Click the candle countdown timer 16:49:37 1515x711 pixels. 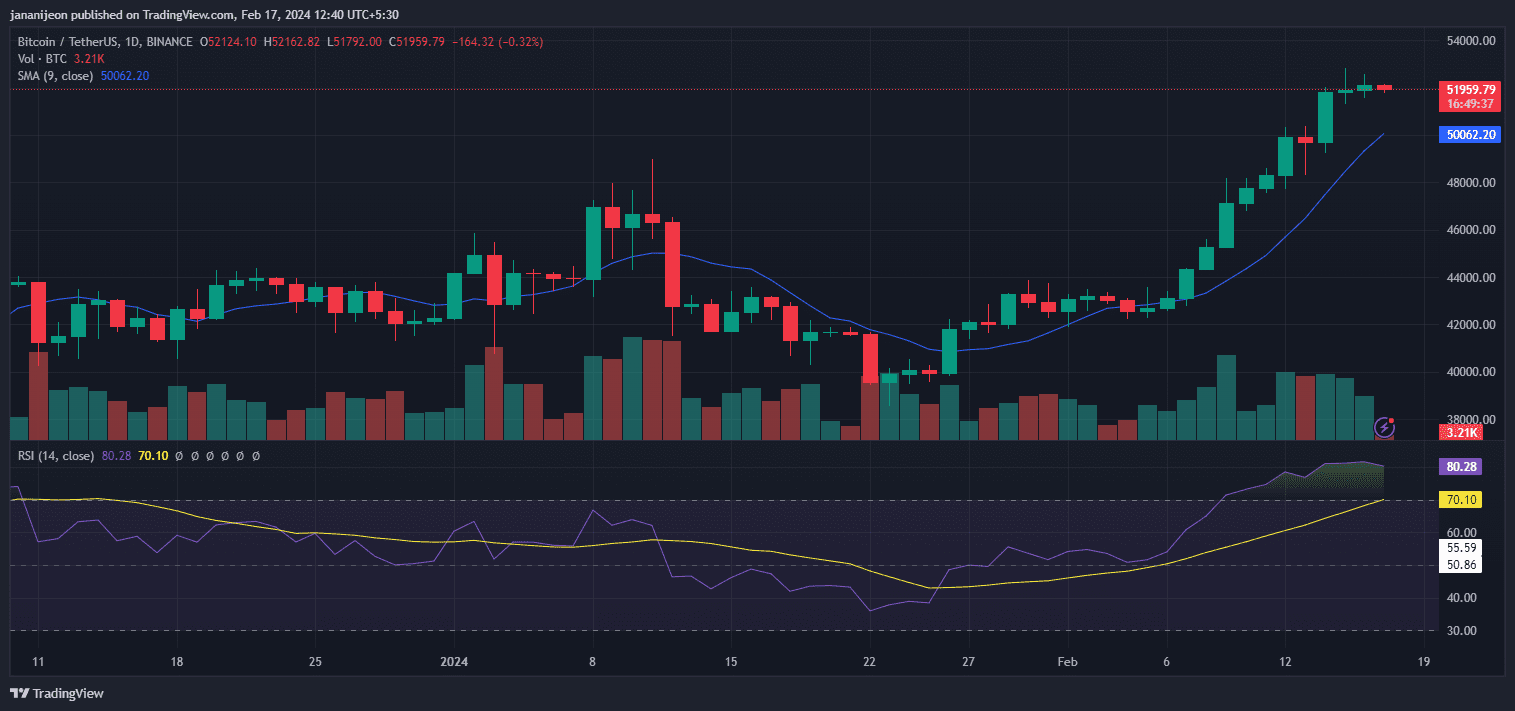(x=1470, y=103)
